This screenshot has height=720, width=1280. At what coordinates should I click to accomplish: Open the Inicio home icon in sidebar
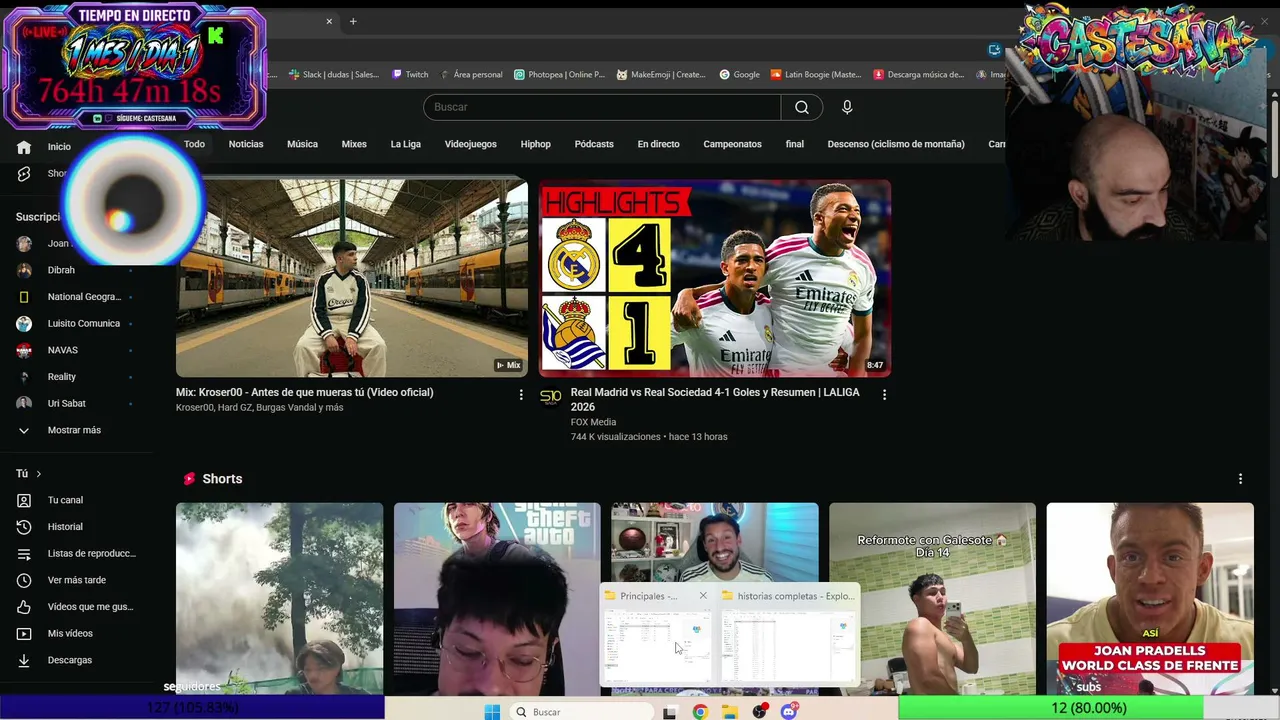pos(24,147)
